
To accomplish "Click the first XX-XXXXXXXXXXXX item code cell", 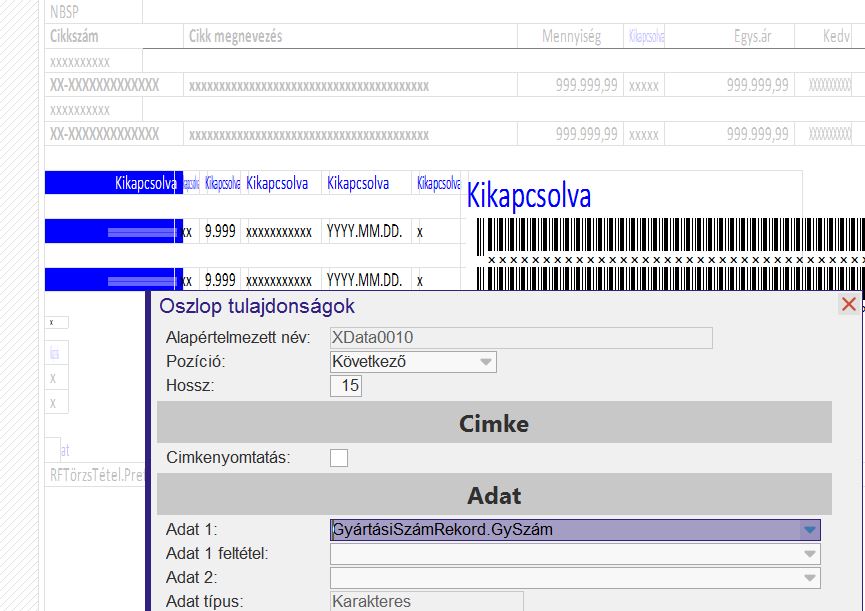I will click(114, 85).
